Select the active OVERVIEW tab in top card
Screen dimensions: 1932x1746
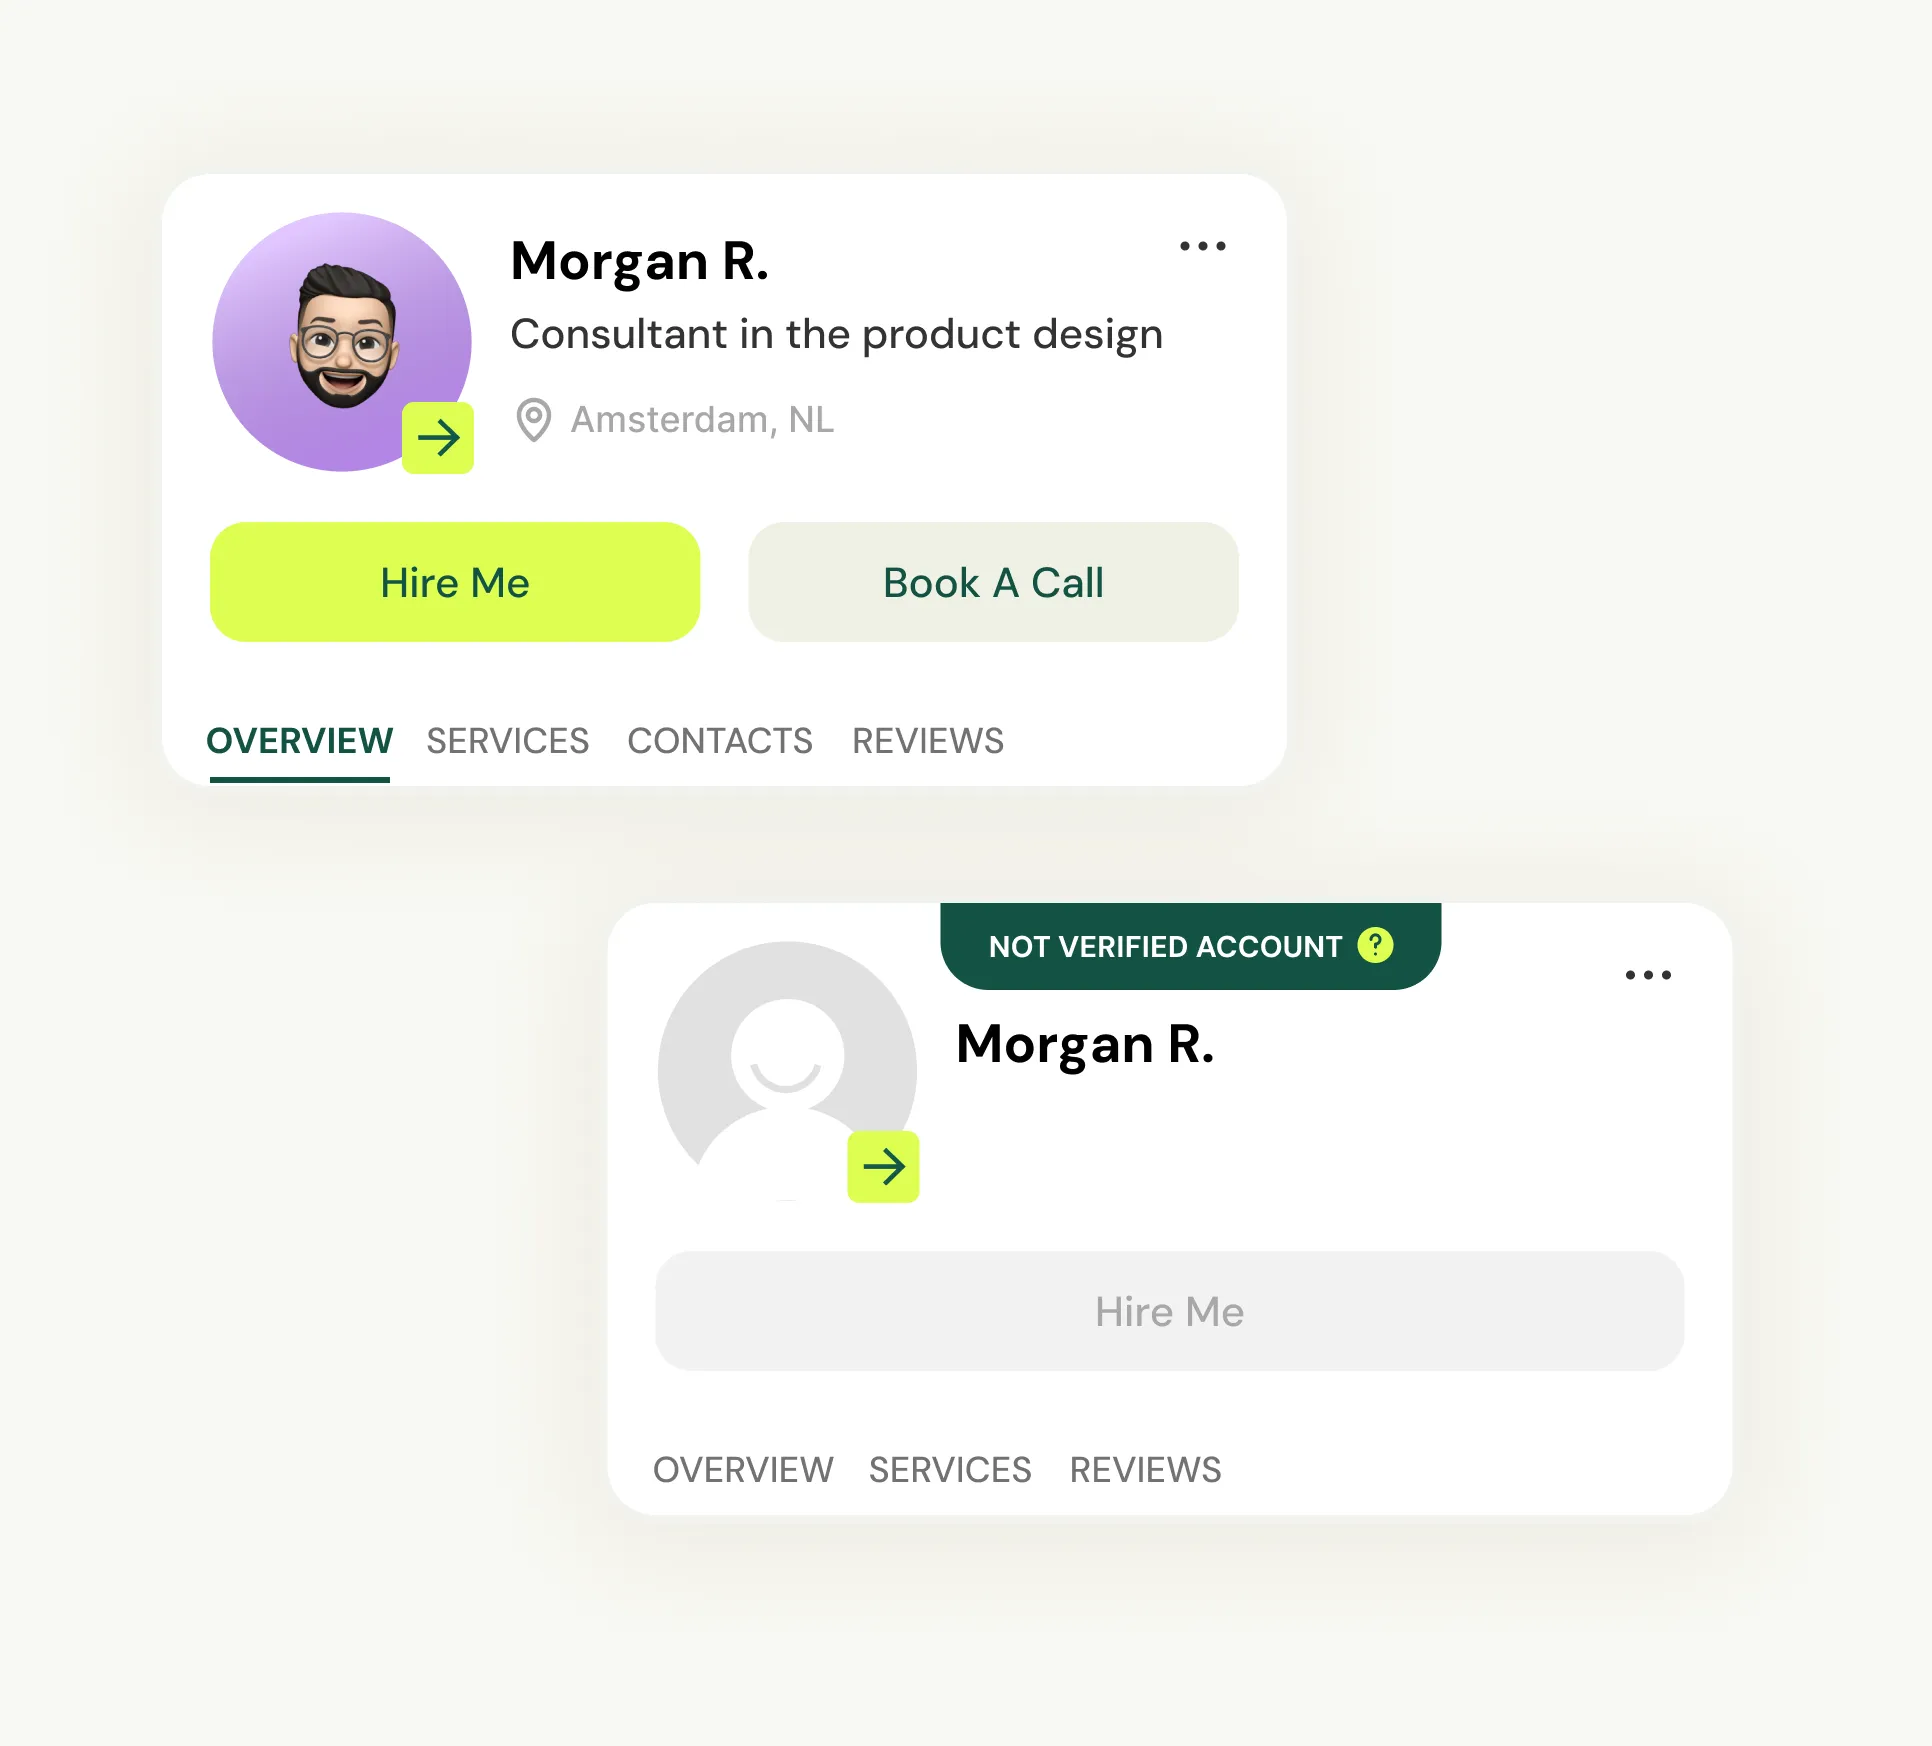click(x=299, y=741)
